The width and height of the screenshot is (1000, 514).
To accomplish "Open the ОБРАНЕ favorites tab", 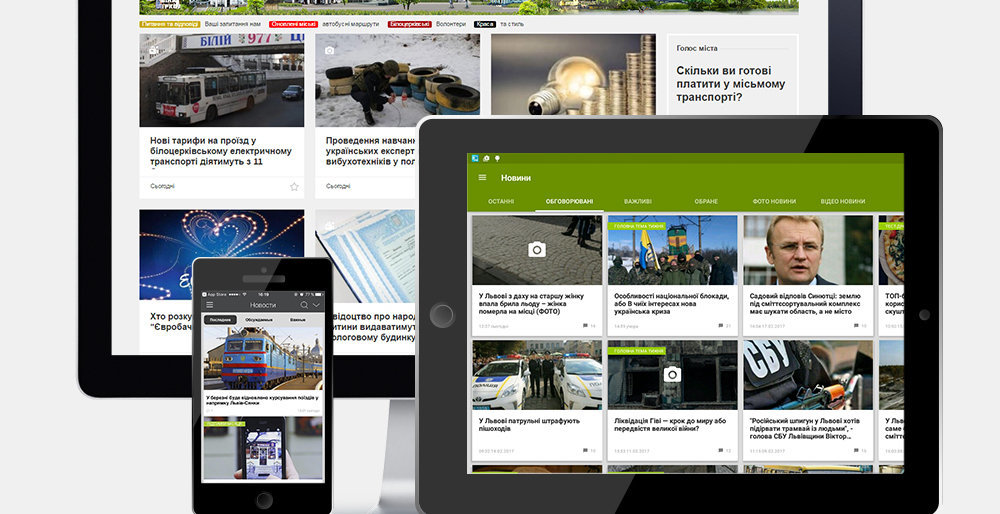I will click(706, 201).
